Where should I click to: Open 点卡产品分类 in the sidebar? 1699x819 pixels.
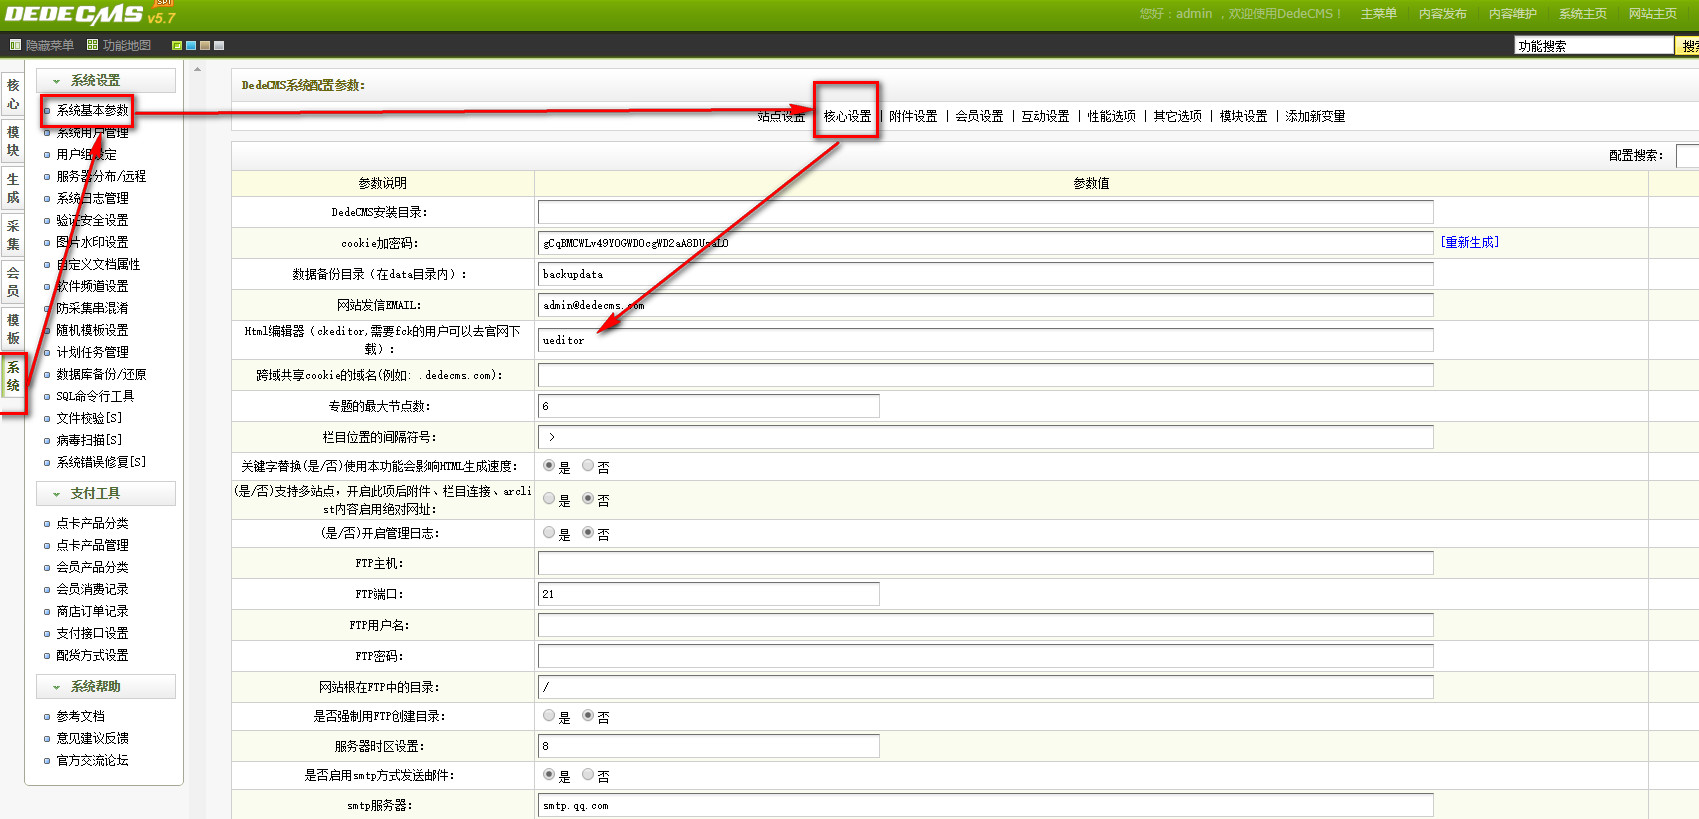tap(92, 523)
